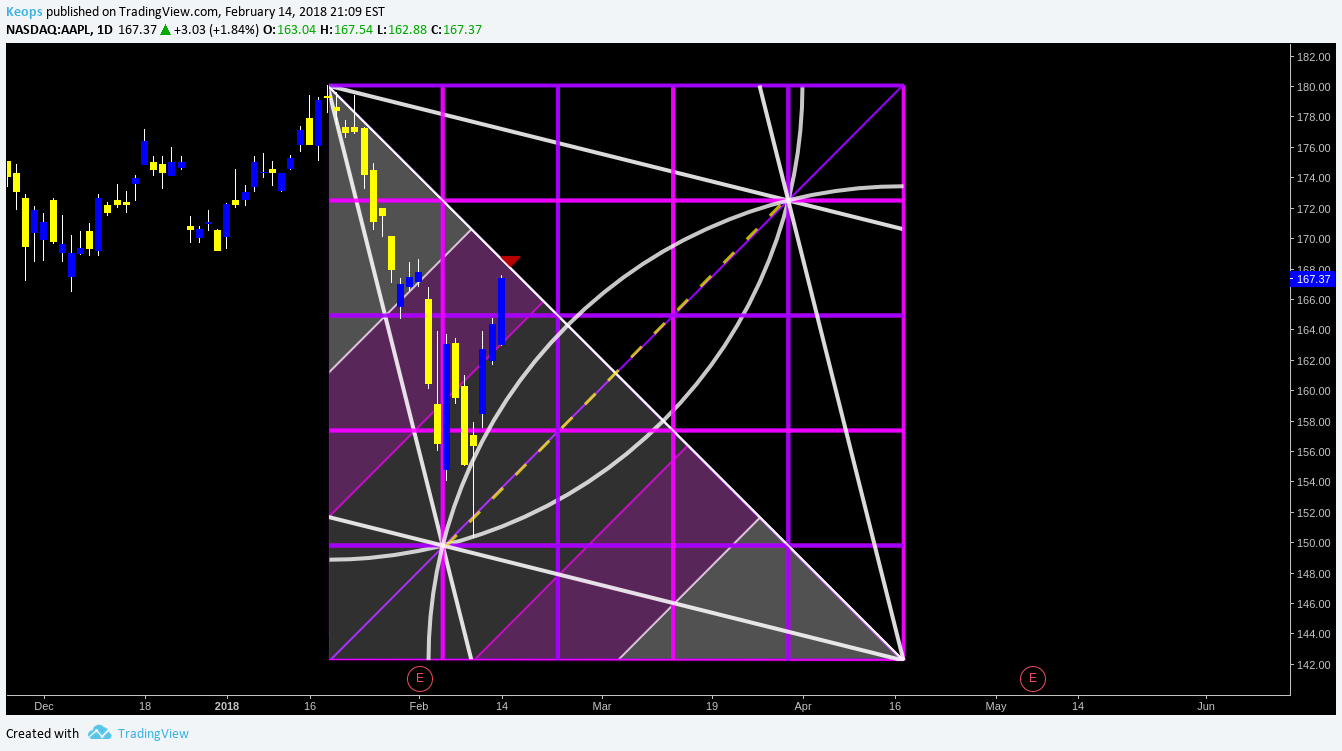
Task: Open the Keops author profile link
Action: [x=24, y=11]
